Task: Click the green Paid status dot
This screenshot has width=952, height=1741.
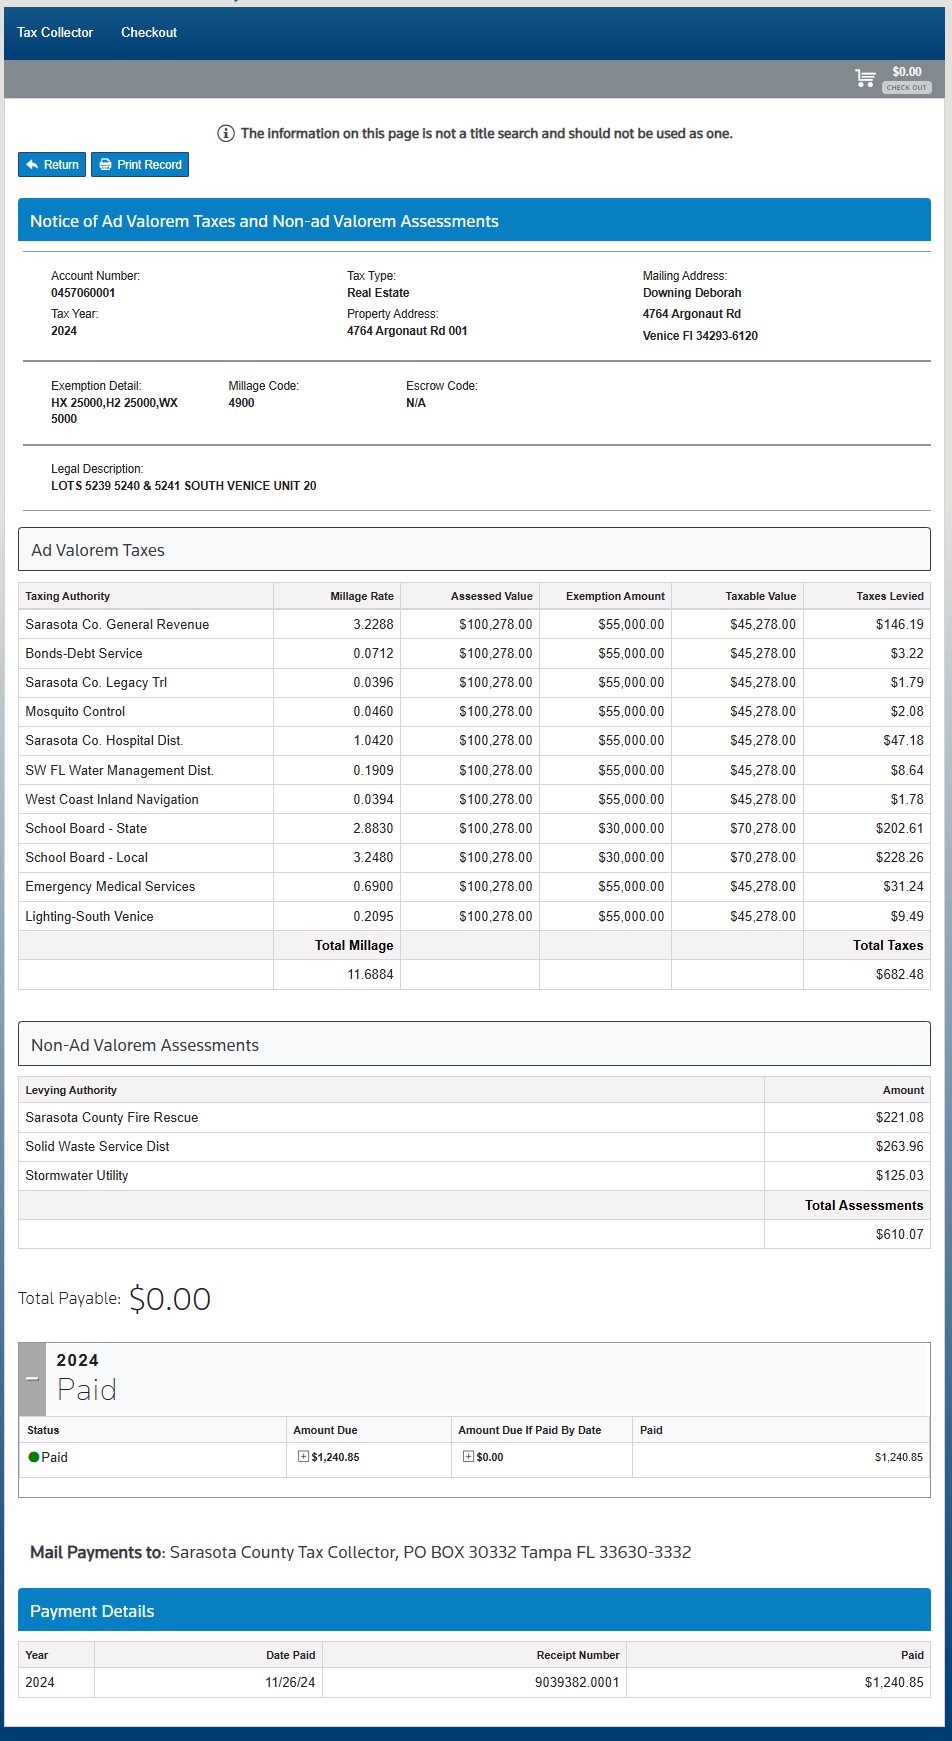Action: pyautogui.click(x=34, y=1457)
